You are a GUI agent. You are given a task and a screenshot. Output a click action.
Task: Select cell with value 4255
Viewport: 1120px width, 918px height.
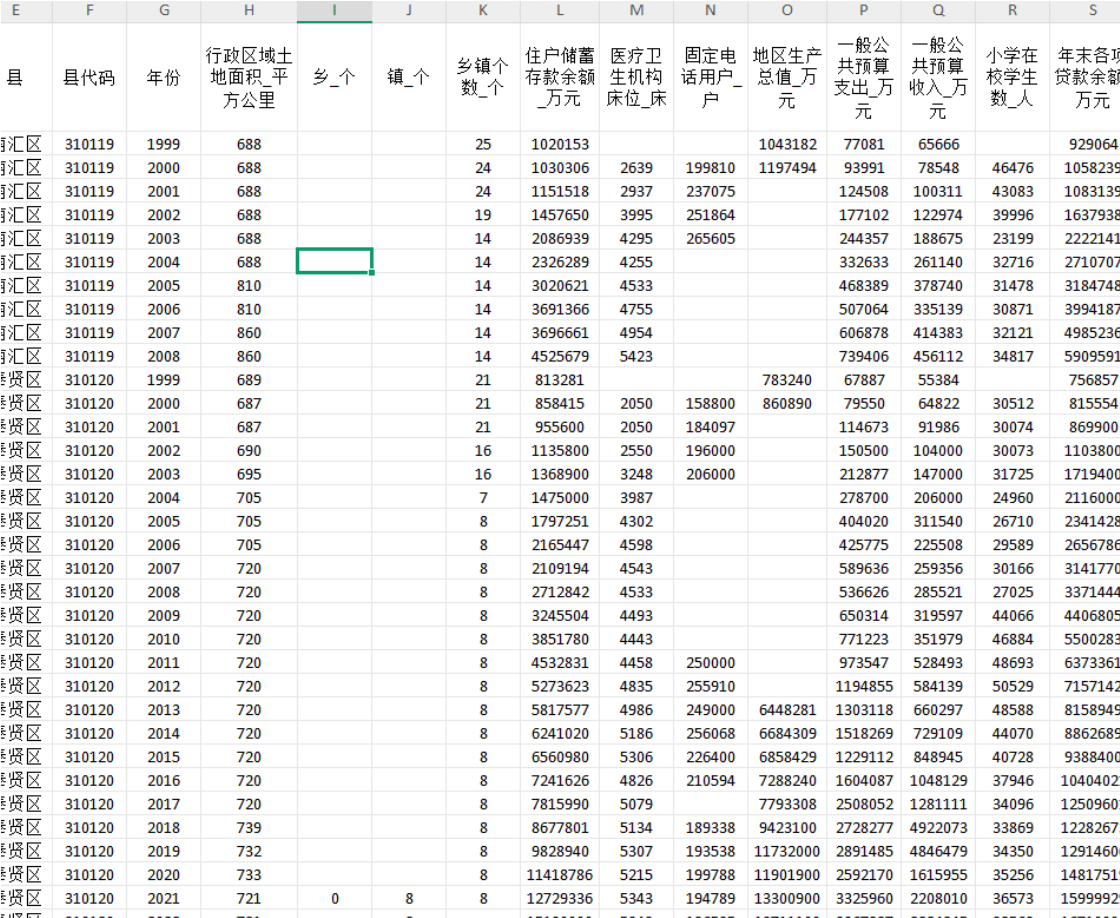coord(636,262)
